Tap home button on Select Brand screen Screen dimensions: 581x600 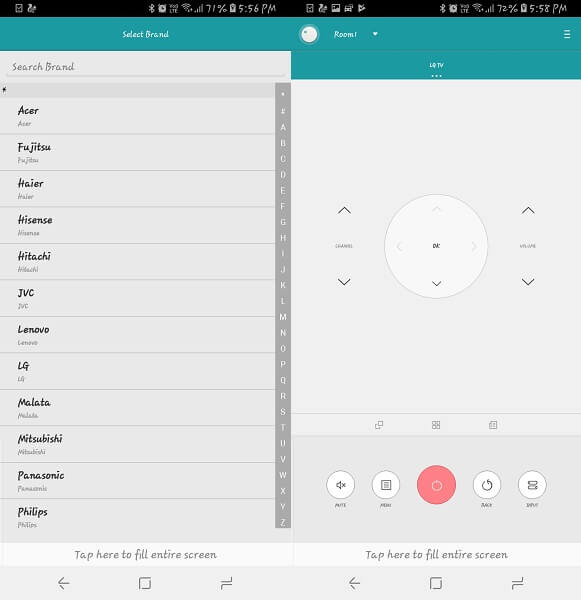pyautogui.click(x=145, y=583)
